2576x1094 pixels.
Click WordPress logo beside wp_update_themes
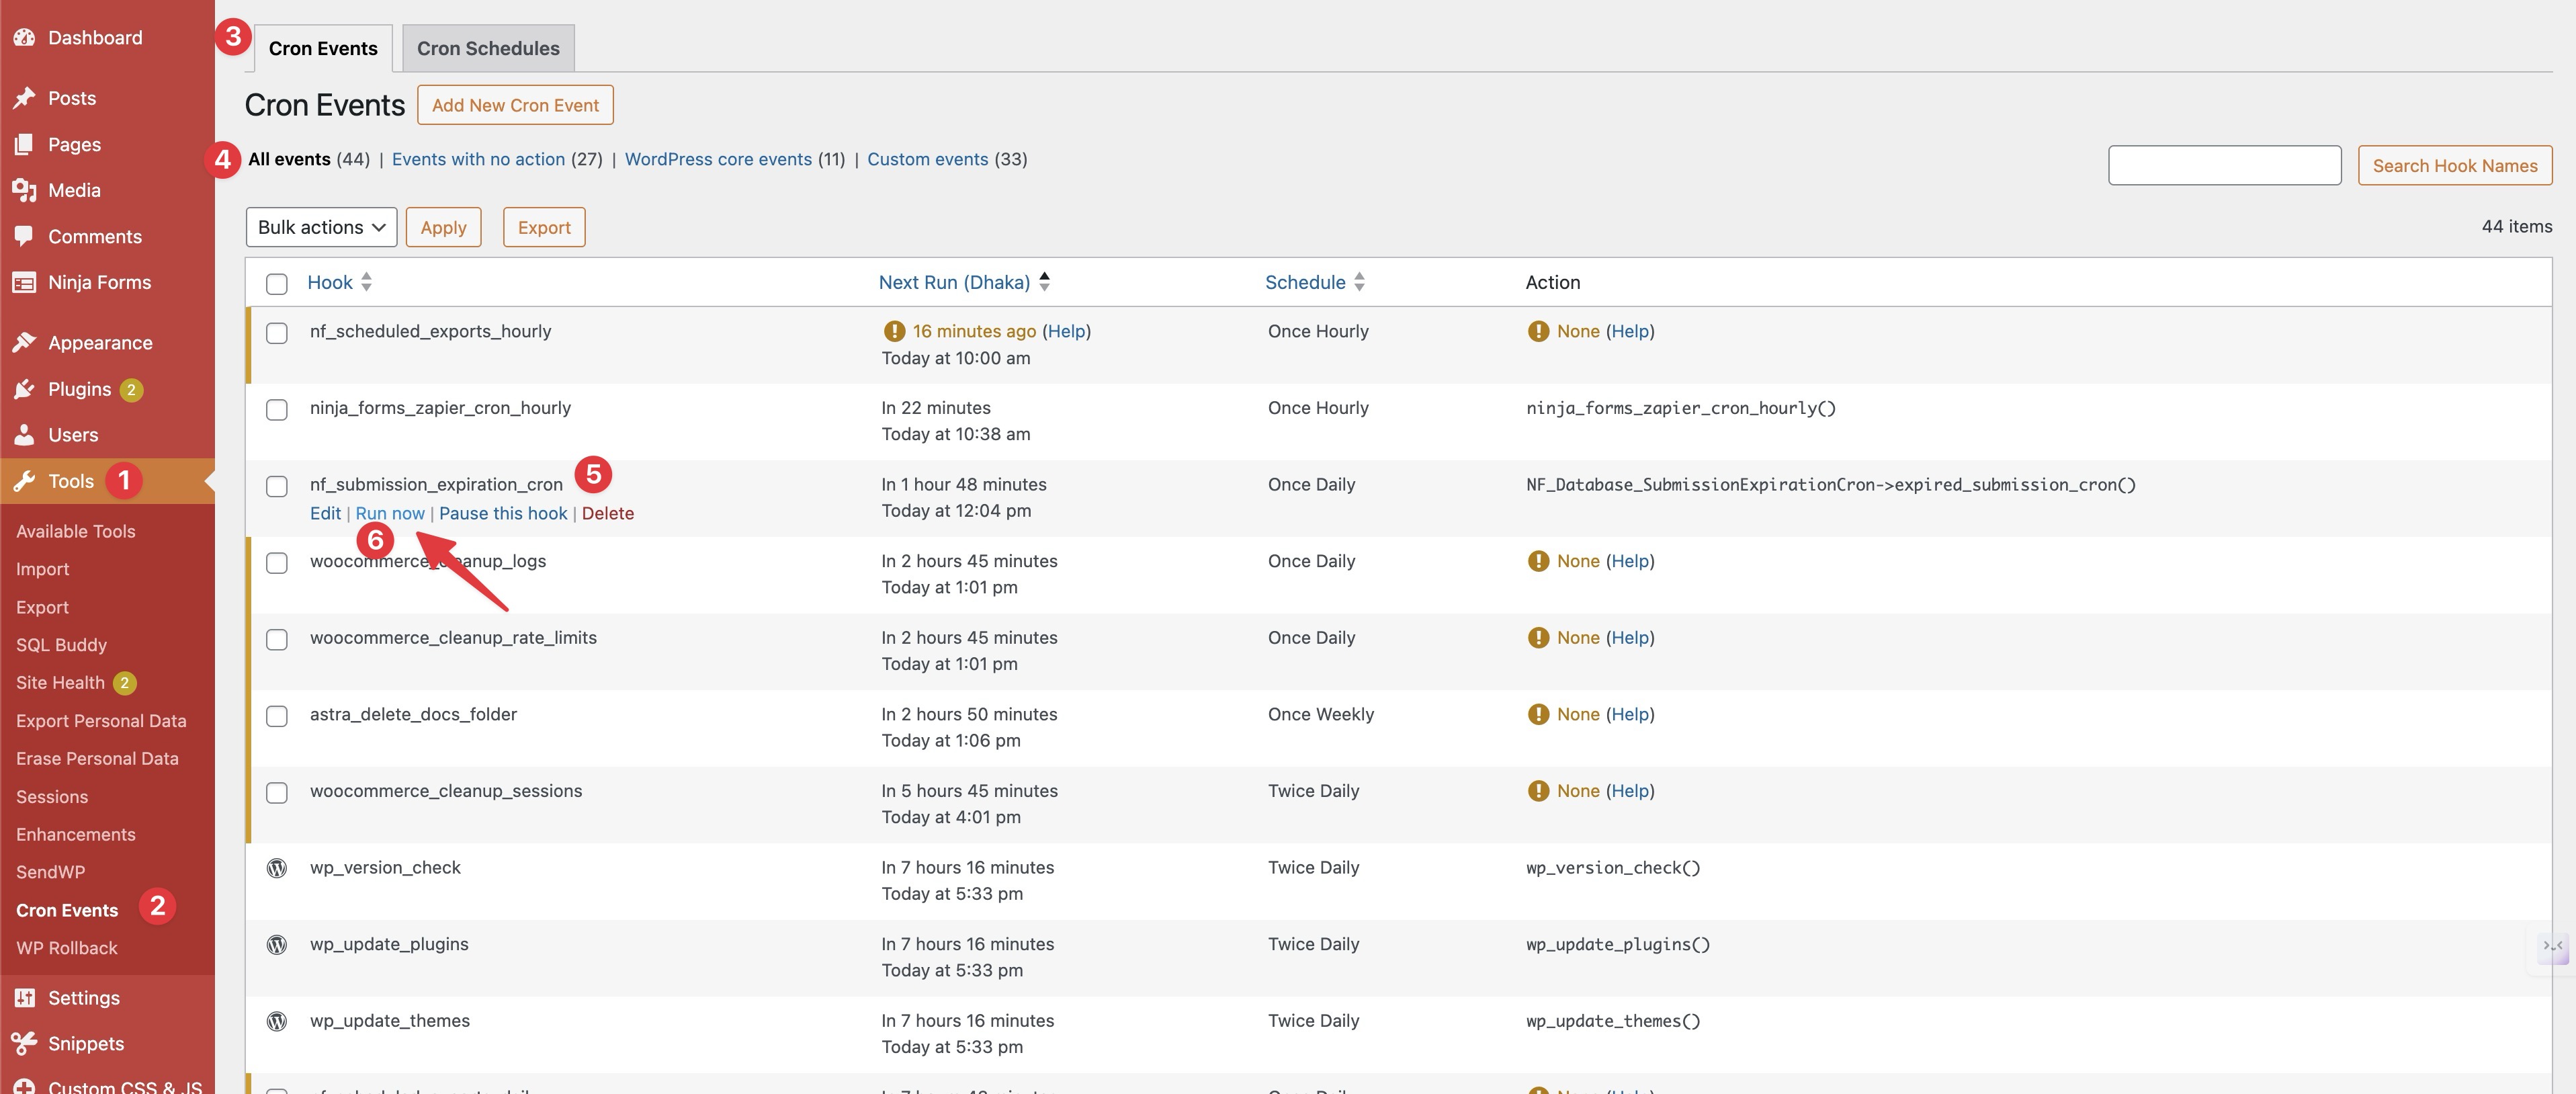coord(277,1021)
